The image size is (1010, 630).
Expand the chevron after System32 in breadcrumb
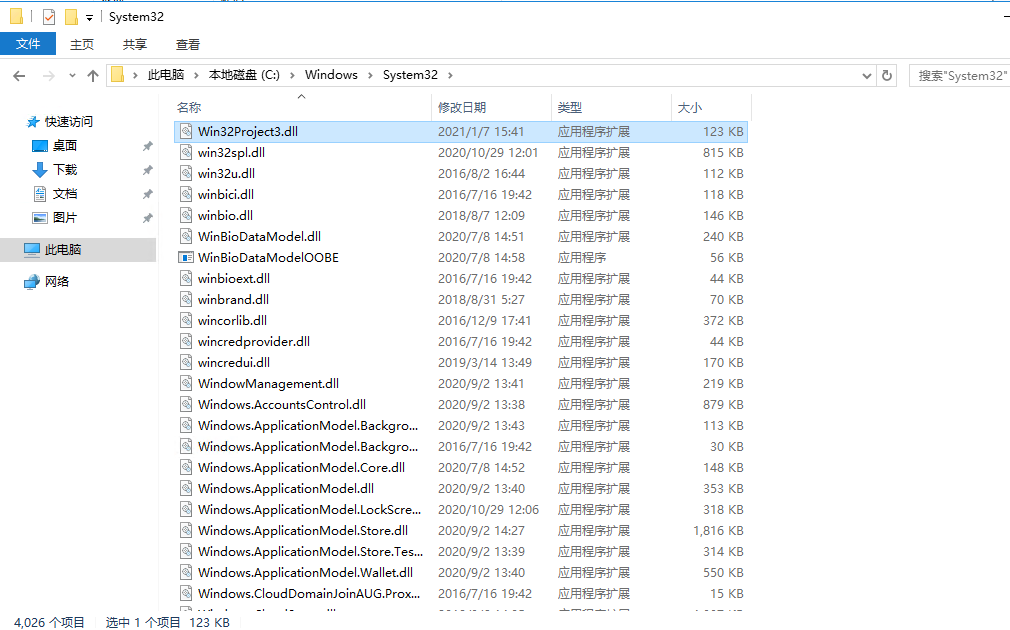pyautogui.click(x=450, y=75)
